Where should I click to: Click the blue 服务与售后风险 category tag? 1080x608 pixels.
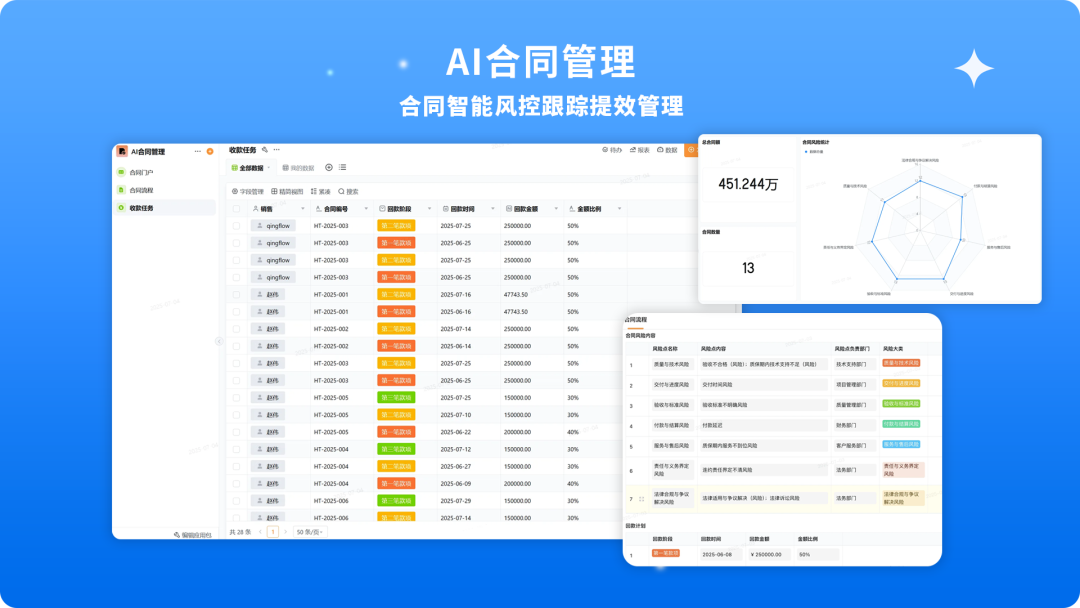(901, 444)
